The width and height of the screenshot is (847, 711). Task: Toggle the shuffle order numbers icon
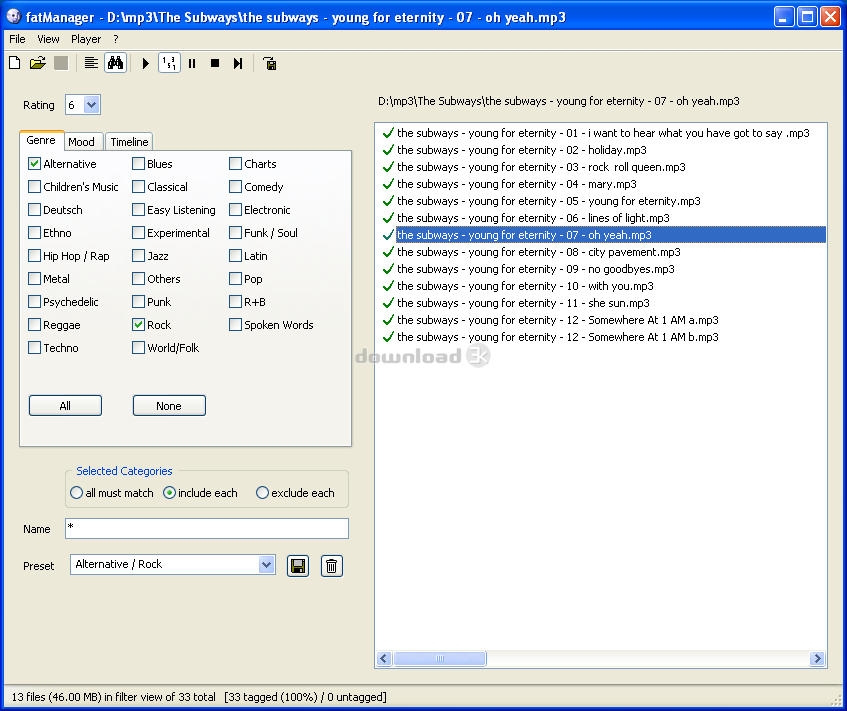169,63
